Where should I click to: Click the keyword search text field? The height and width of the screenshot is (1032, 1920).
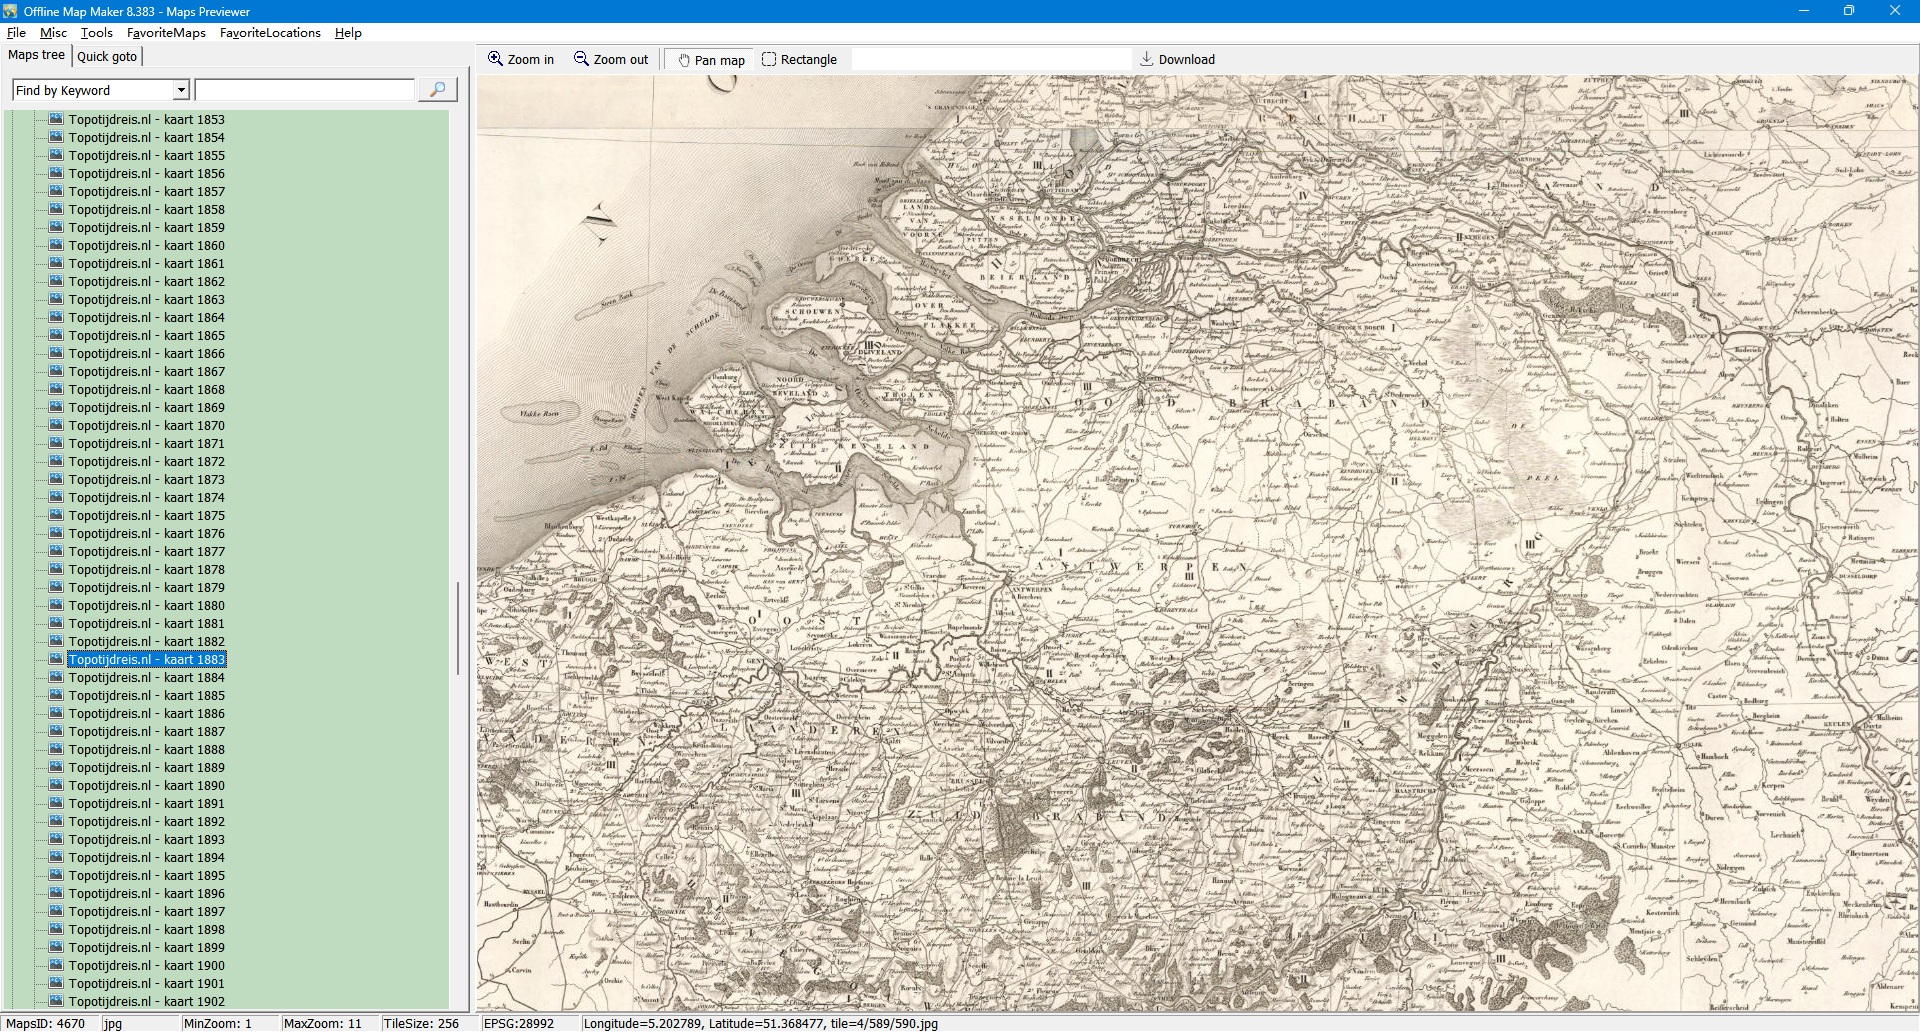point(304,90)
